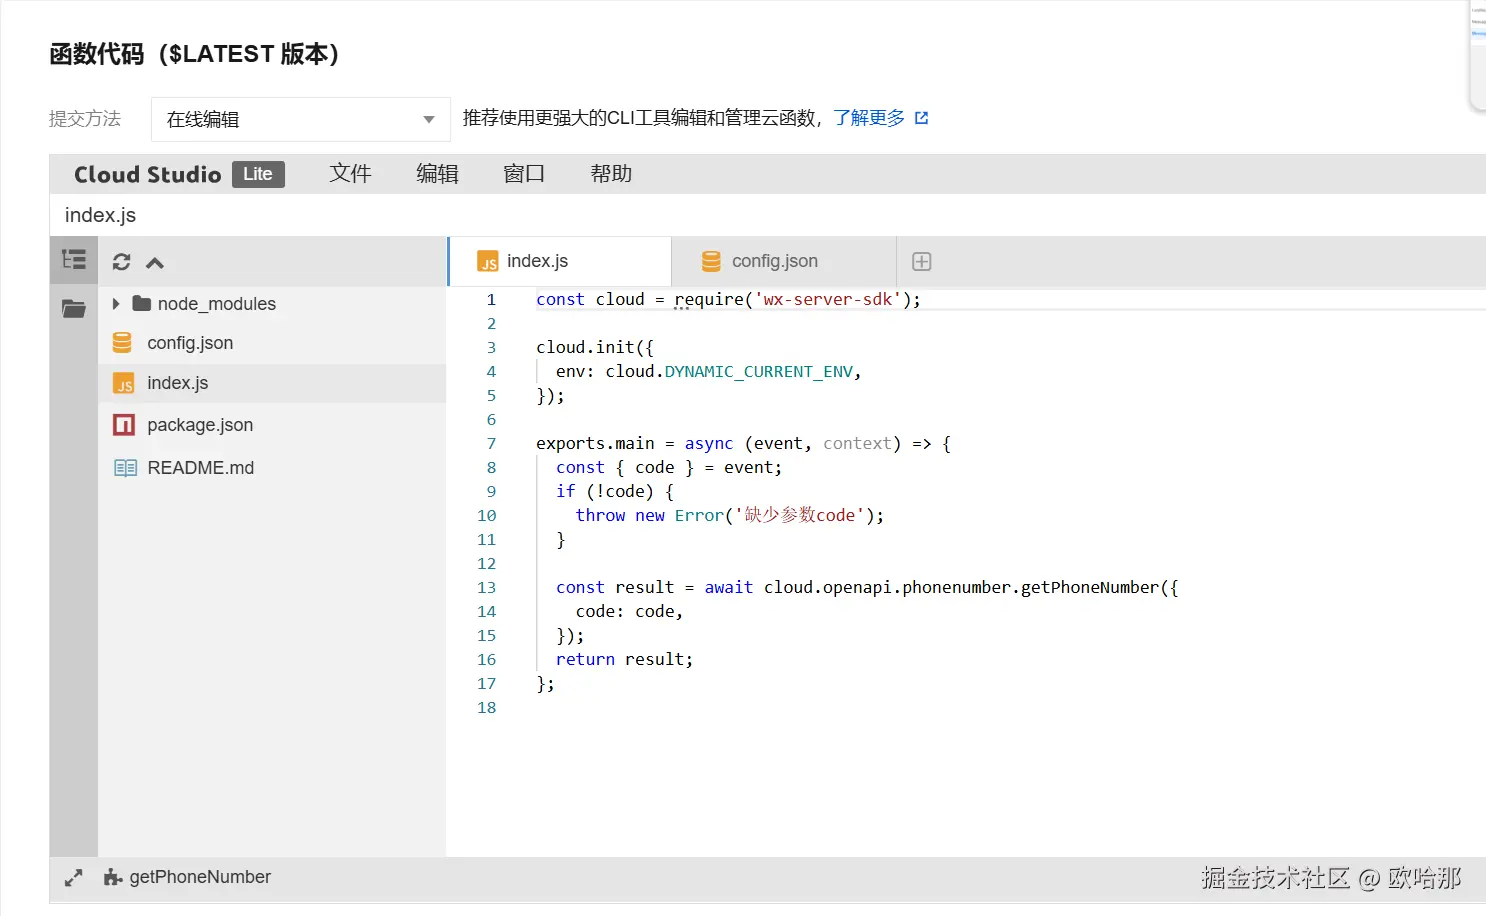Click 'if (!code) {' on line 9

[615, 491]
